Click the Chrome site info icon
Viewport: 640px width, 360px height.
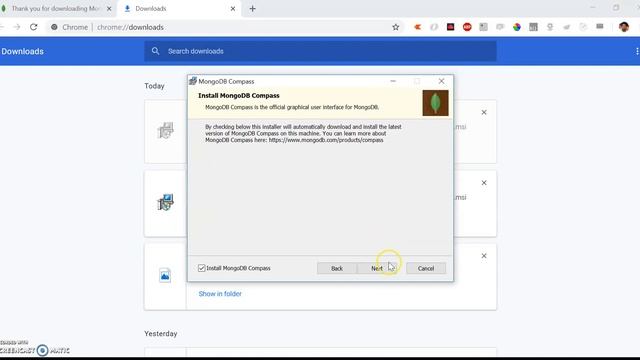pyautogui.click(x=54, y=27)
